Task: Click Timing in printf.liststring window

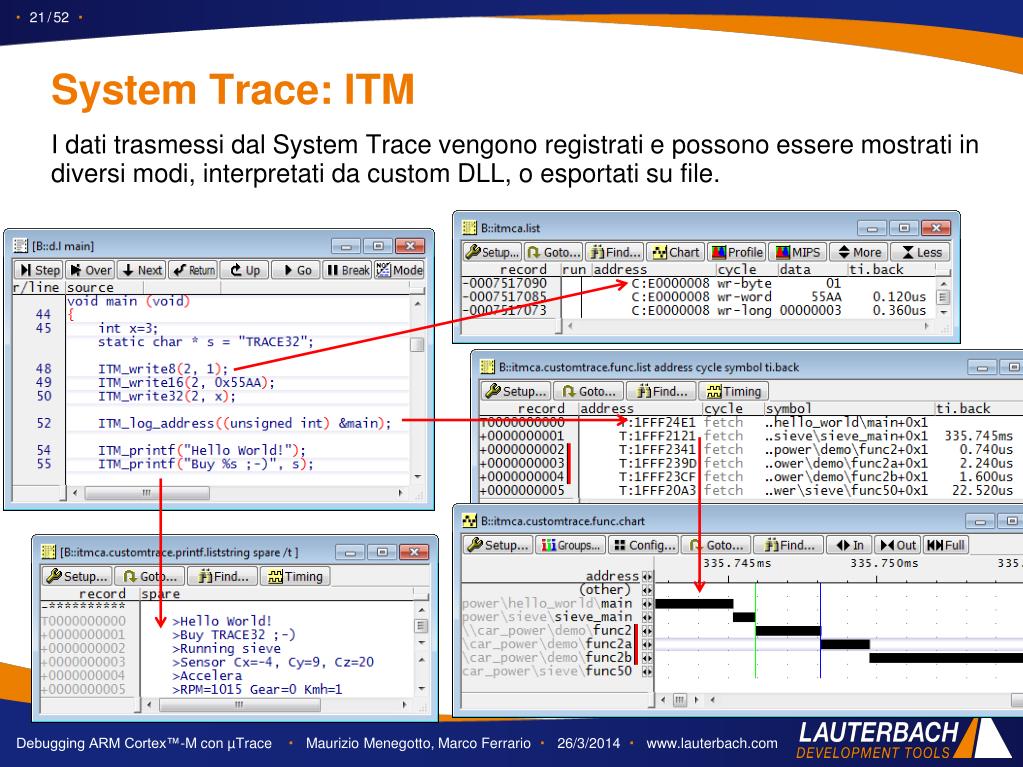Action: 295,576
